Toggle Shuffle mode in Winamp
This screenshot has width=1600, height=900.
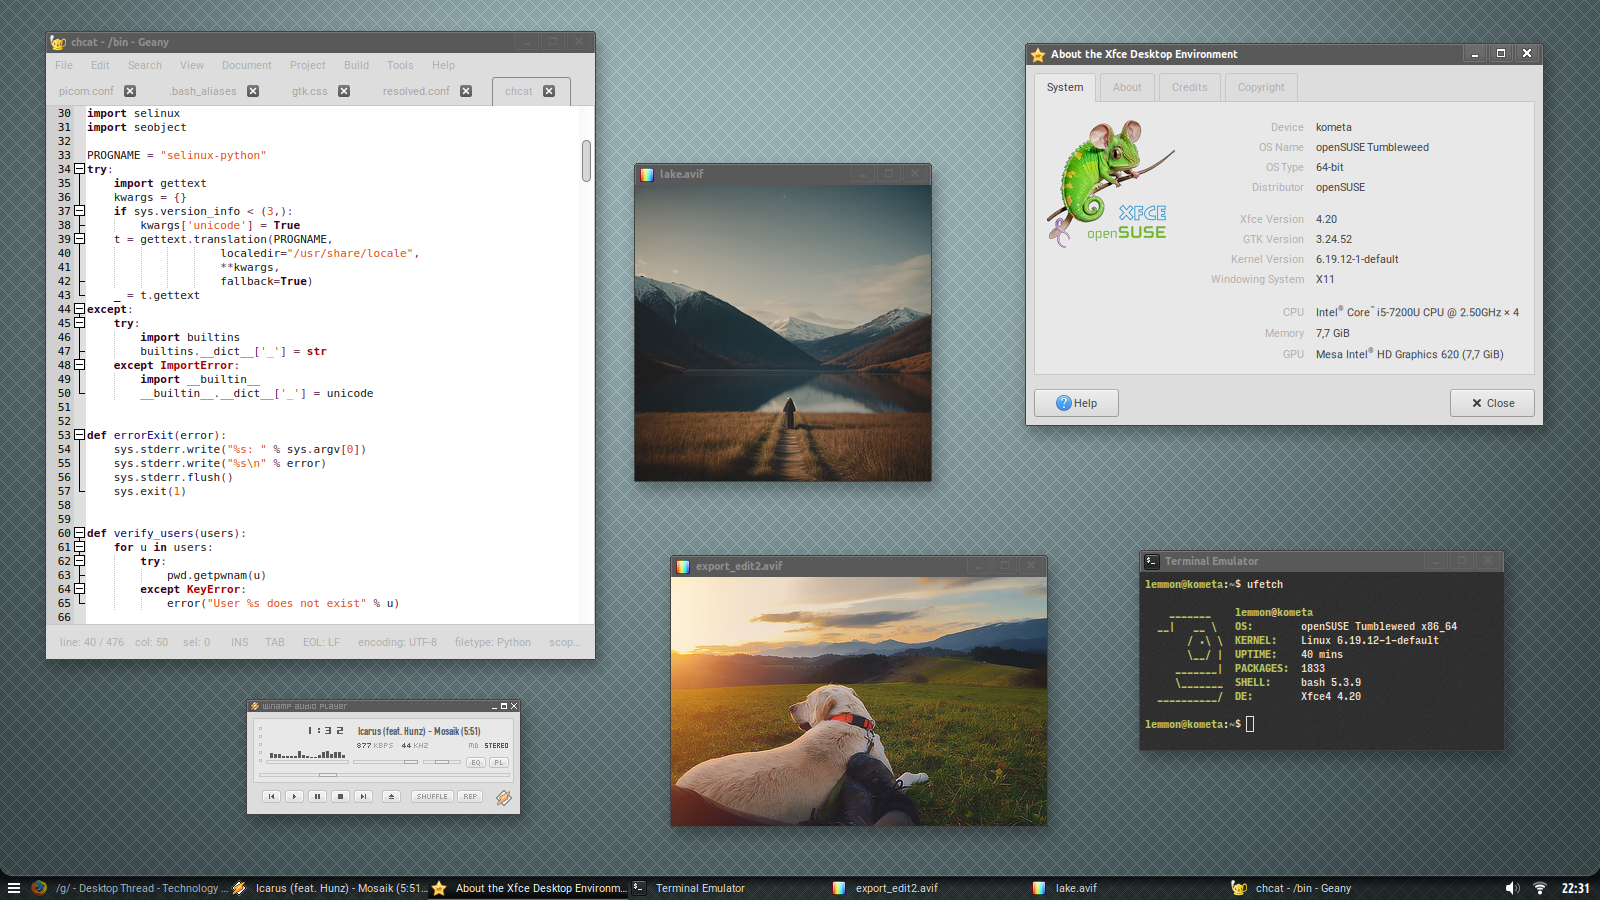(432, 797)
